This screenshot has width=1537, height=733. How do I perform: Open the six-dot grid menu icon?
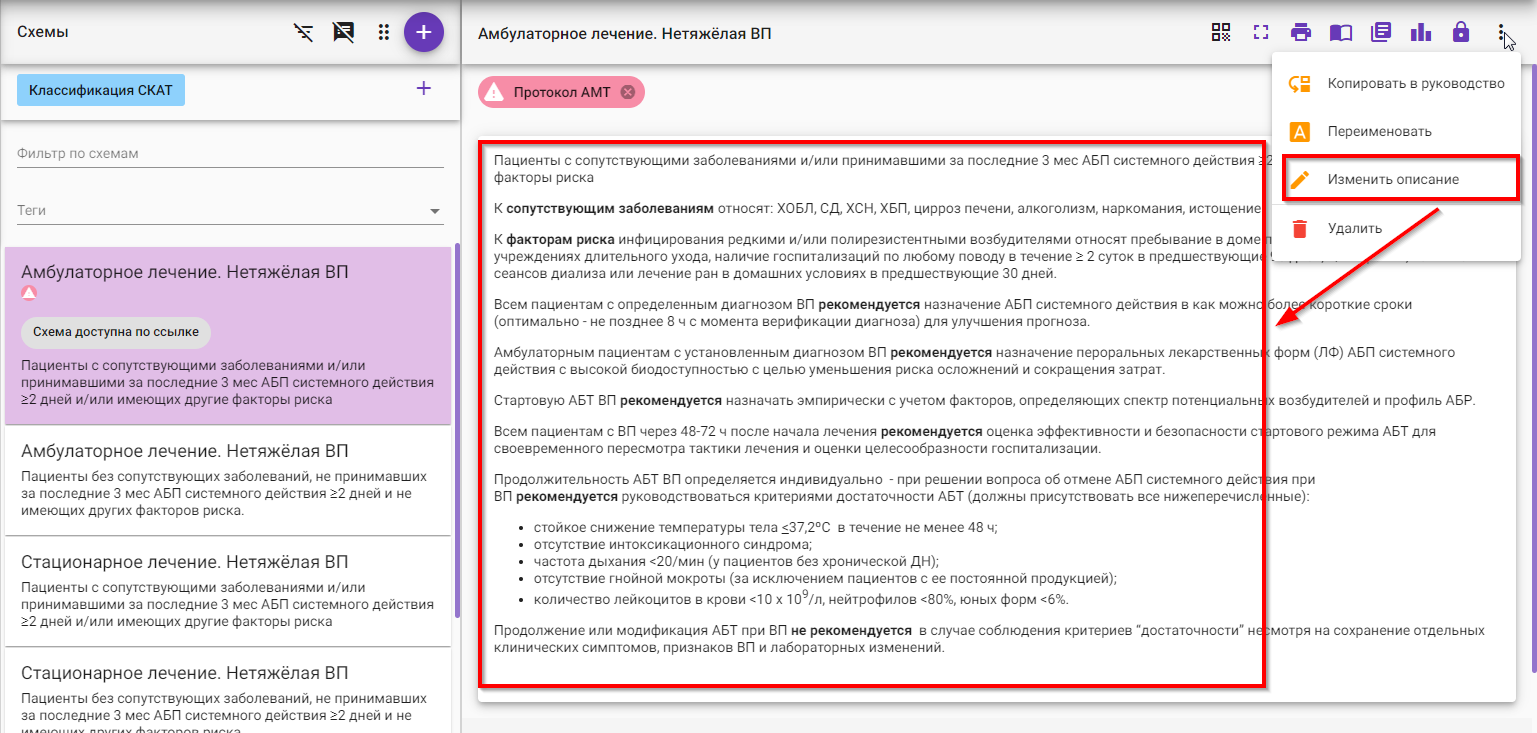[x=383, y=33]
